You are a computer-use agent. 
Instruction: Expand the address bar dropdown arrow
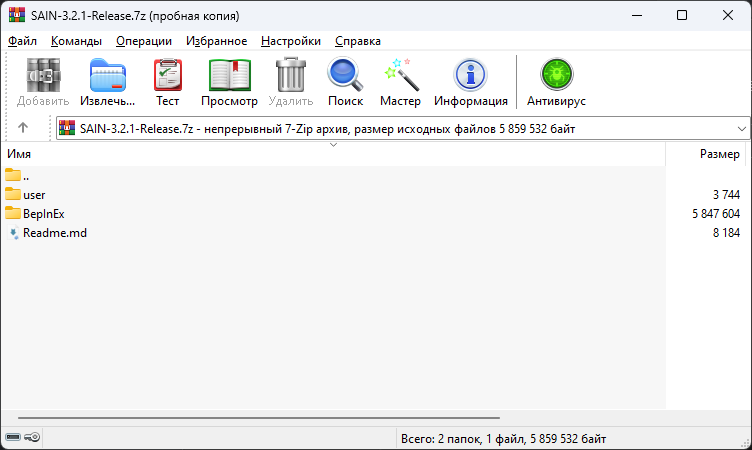(x=741, y=129)
